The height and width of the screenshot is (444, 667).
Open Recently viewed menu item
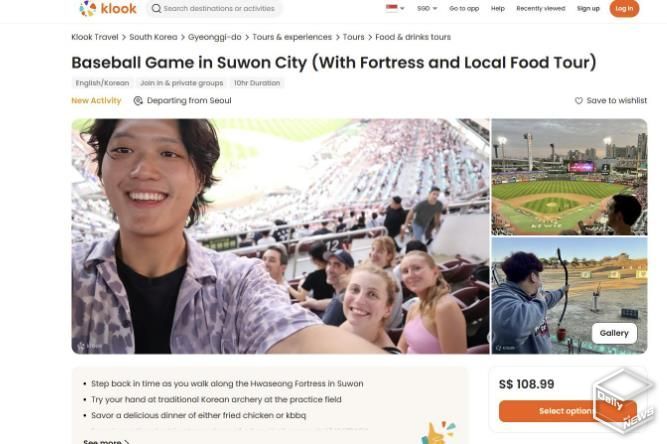[x=541, y=9]
